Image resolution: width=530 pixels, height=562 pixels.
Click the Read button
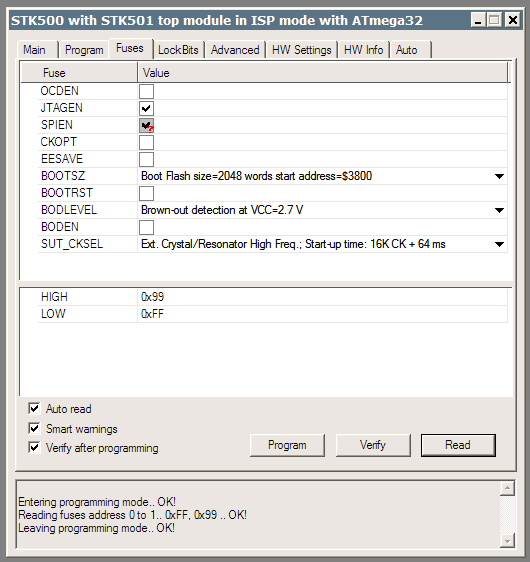[458, 445]
